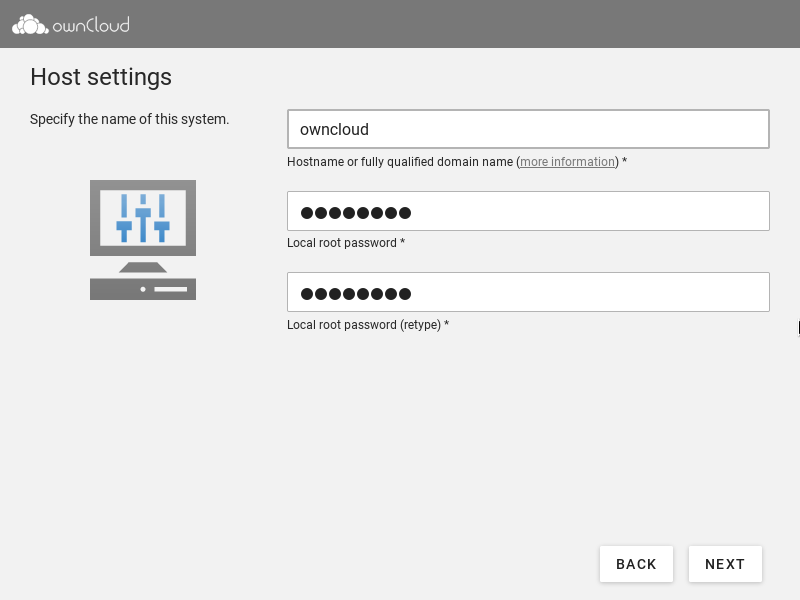Focus the Local root password field

[528, 211]
